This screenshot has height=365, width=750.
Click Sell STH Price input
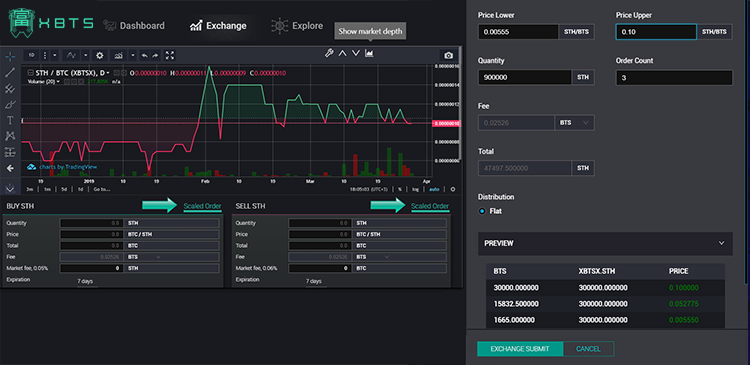click(320, 234)
